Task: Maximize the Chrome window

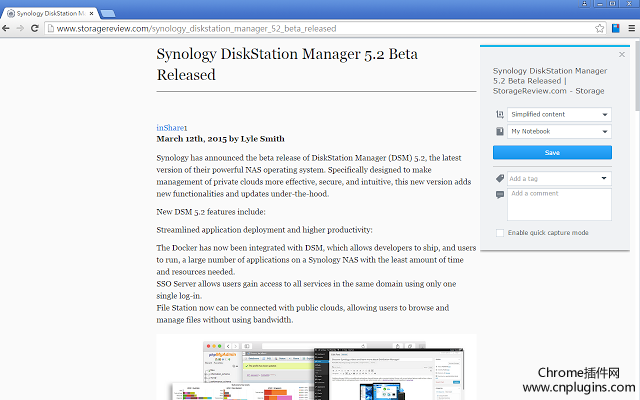Action: click(613, 3)
